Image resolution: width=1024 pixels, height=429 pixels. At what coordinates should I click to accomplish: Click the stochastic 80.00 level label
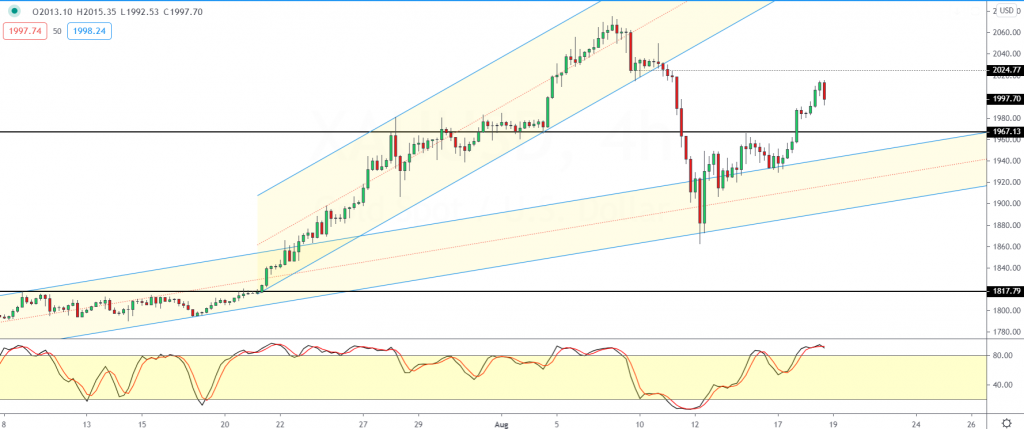point(1003,356)
